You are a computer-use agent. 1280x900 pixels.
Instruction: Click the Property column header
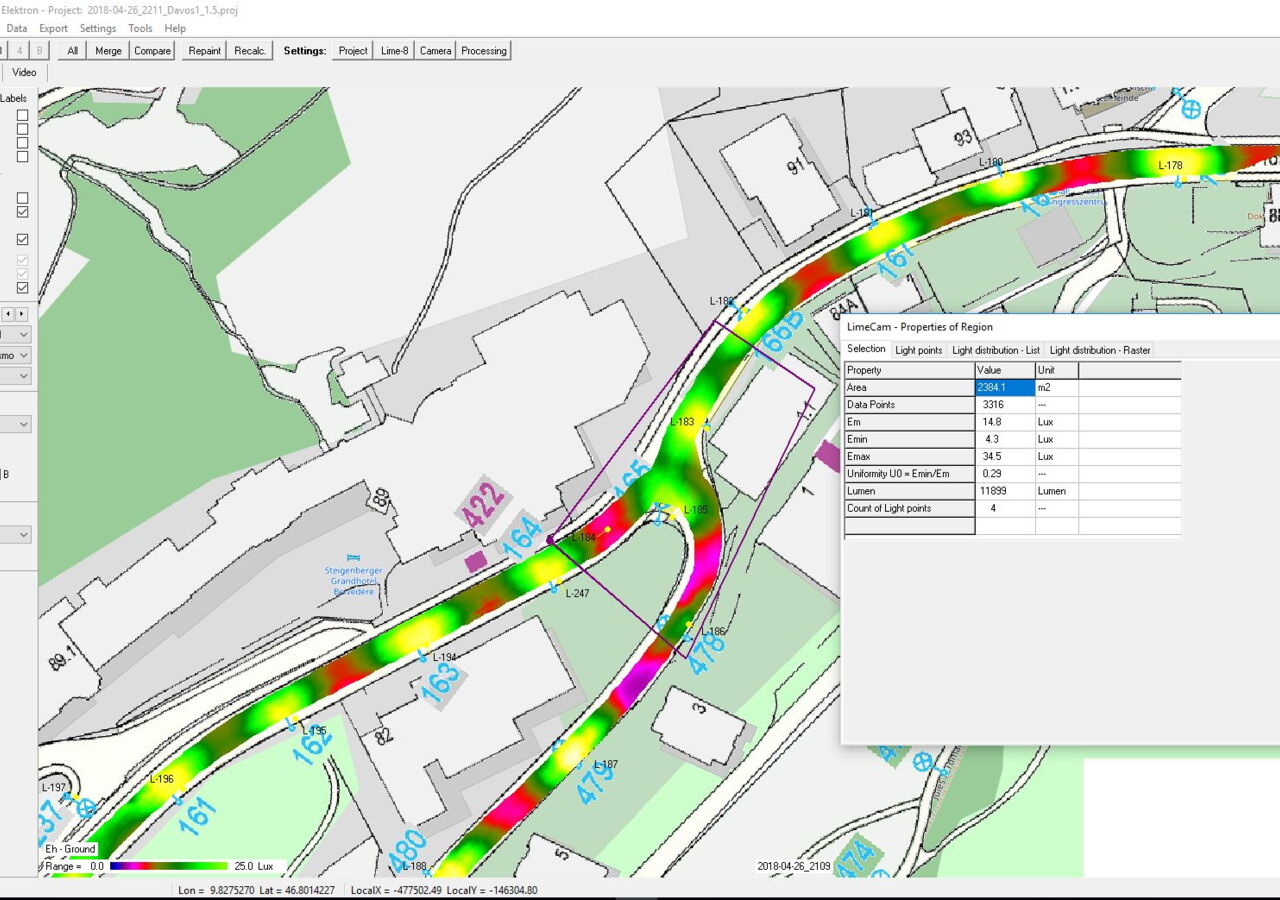(x=910, y=370)
